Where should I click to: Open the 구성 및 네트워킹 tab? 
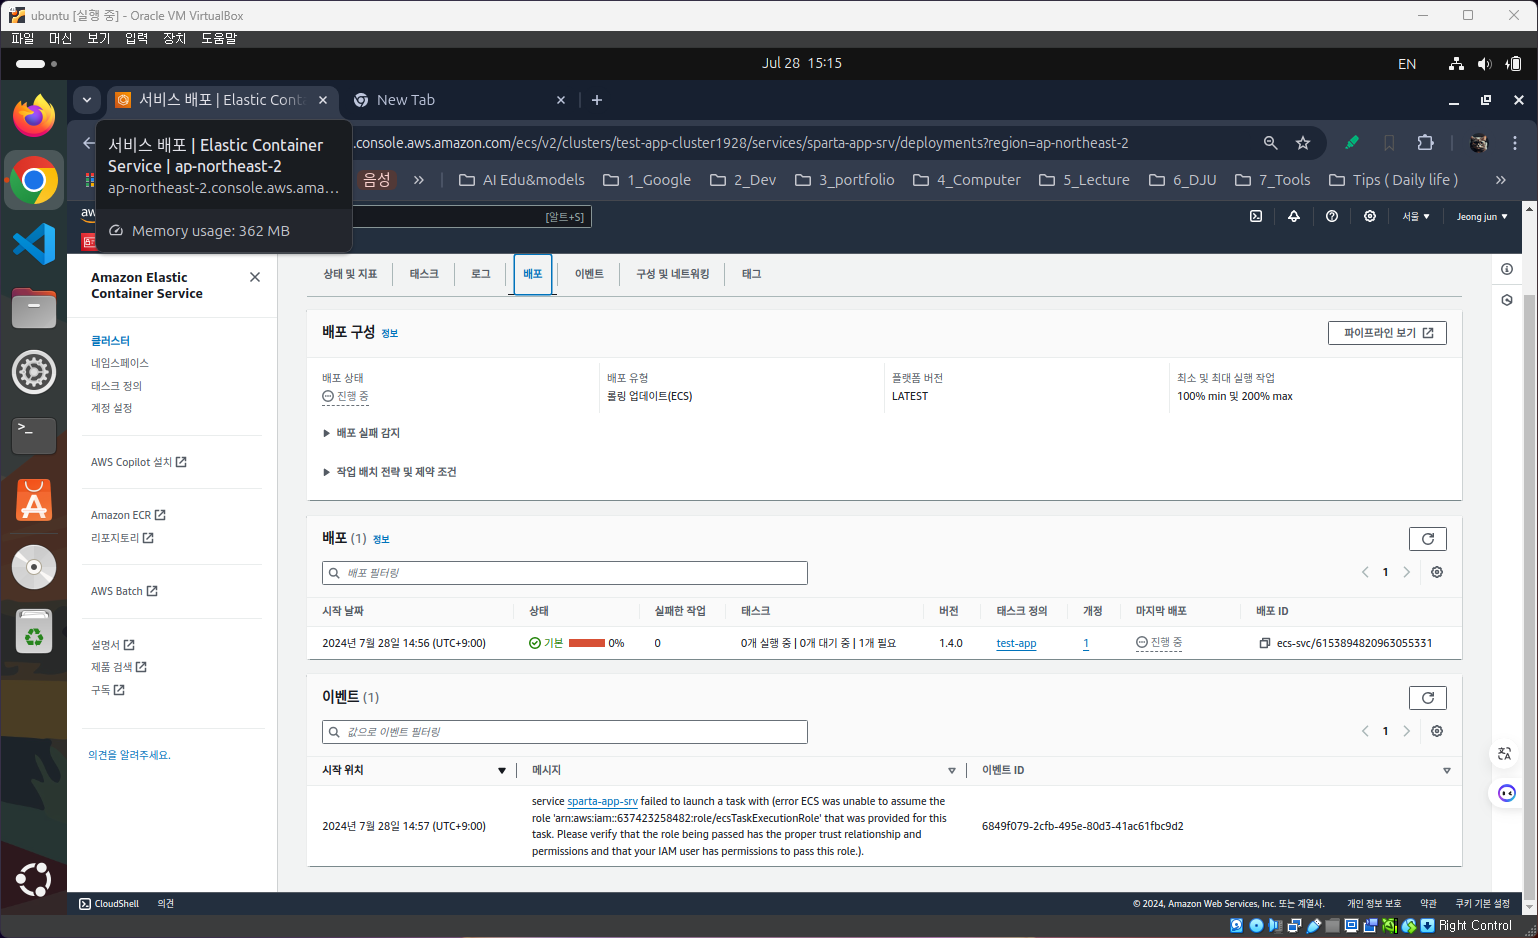click(x=673, y=274)
